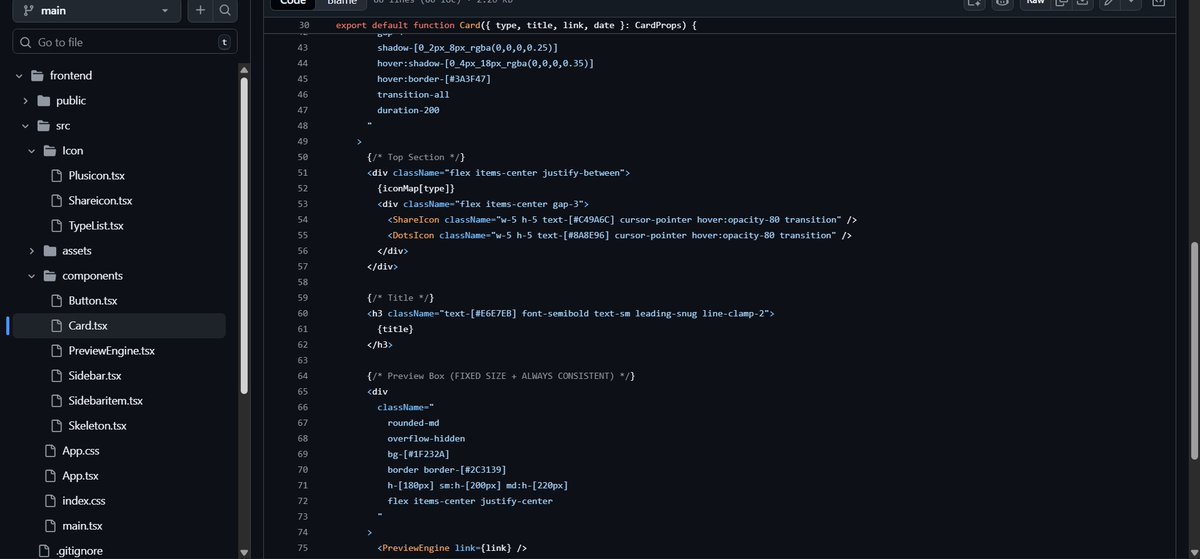Click the DotsIcon tag on line 55
1200x559 pixels.
point(411,235)
